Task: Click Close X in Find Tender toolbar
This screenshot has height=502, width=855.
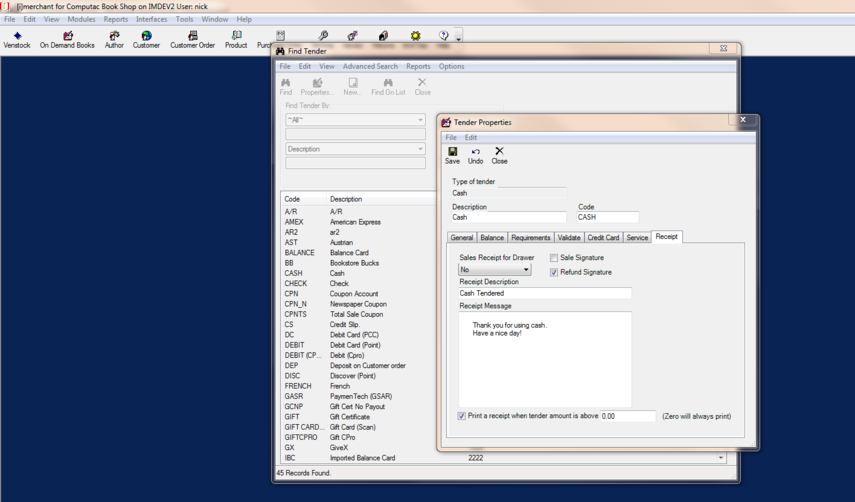Action: pyautogui.click(x=422, y=87)
